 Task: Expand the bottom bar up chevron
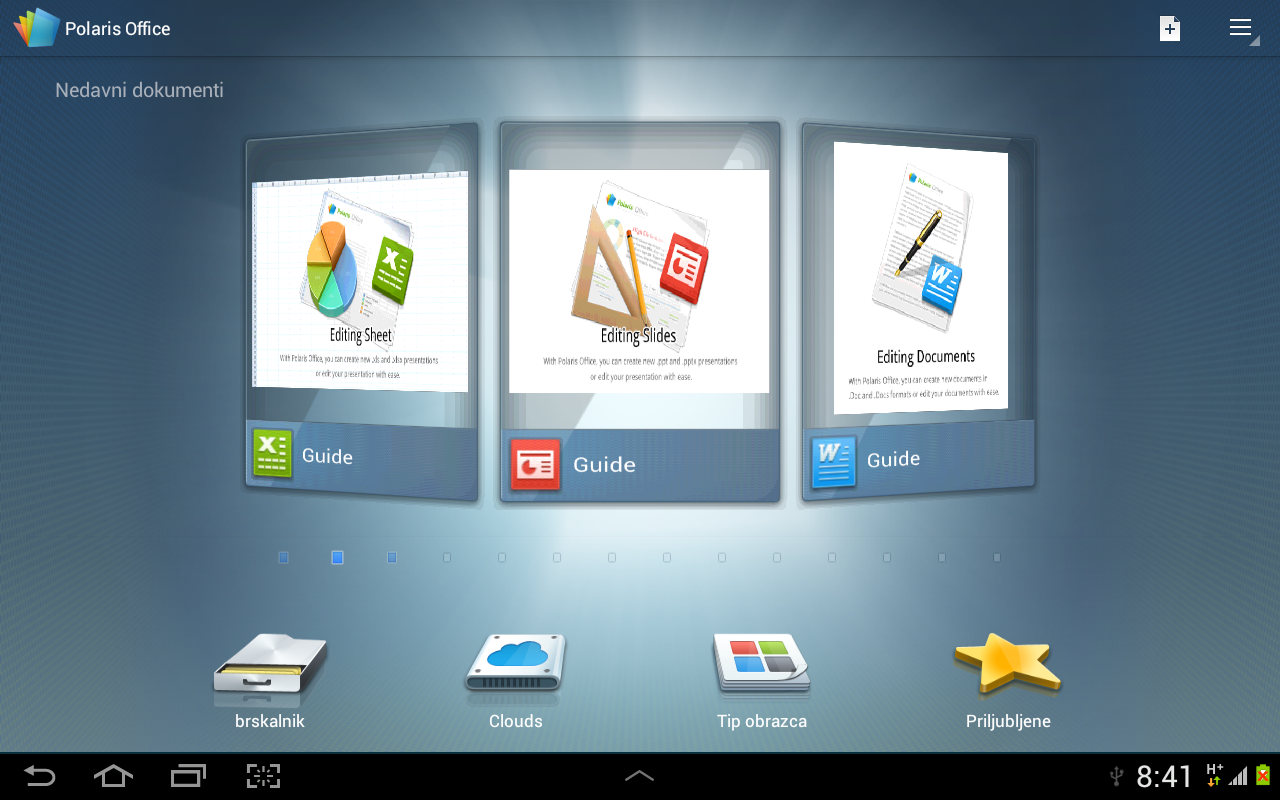pyautogui.click(x=639, y=776)
